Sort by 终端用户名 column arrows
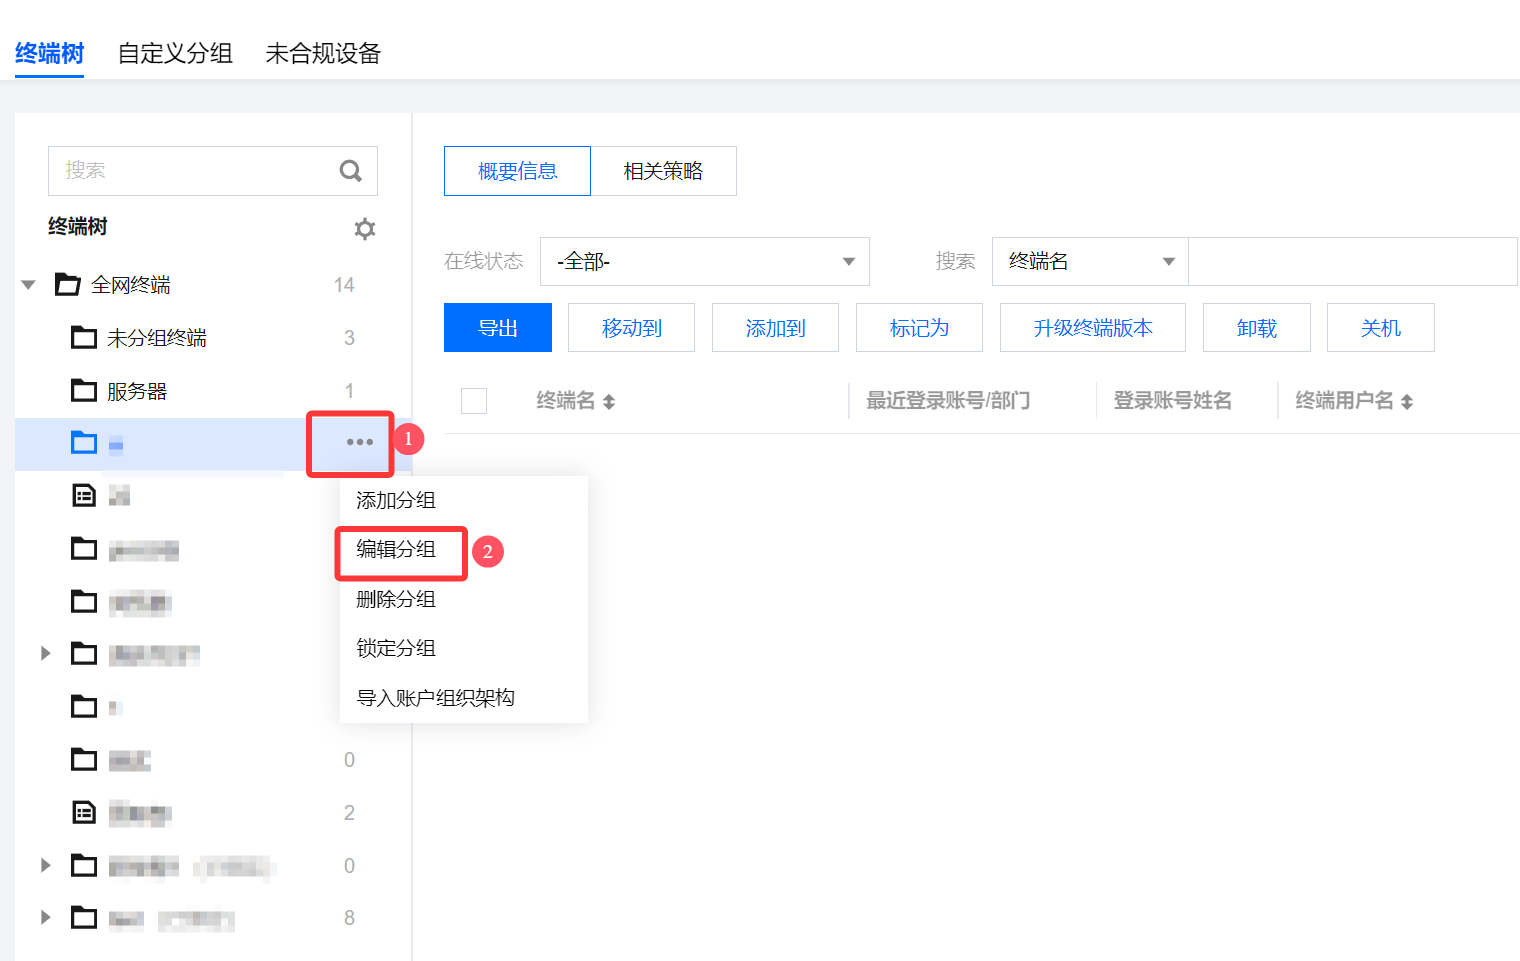The image size is (1520, 961). (x=1407, y=402)
